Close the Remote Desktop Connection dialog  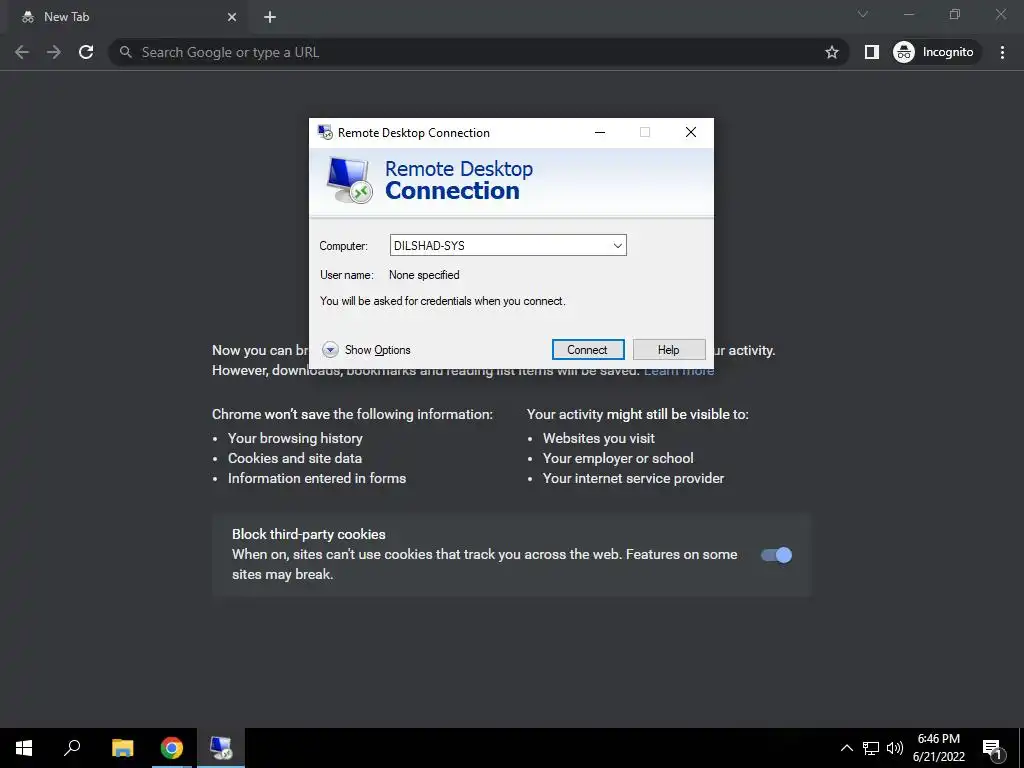pyautogui.click(x=691, y=133)
